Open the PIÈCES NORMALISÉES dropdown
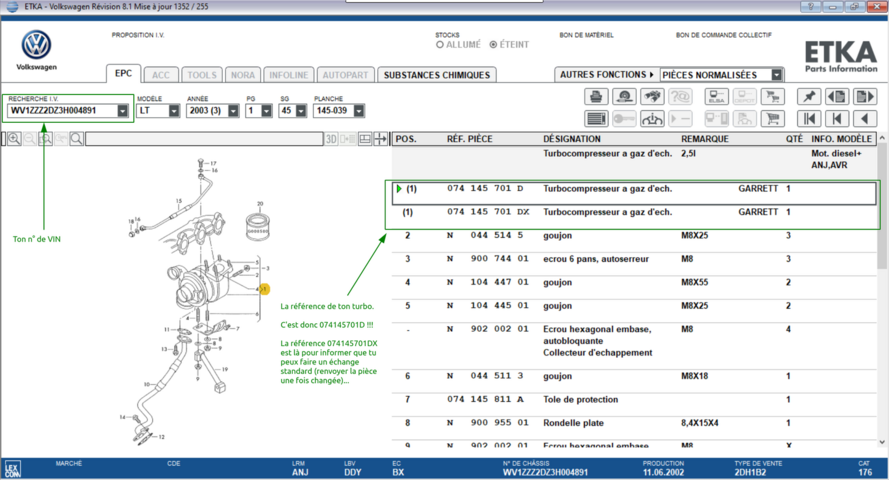889x480 pixels. [x=777, y=75]
